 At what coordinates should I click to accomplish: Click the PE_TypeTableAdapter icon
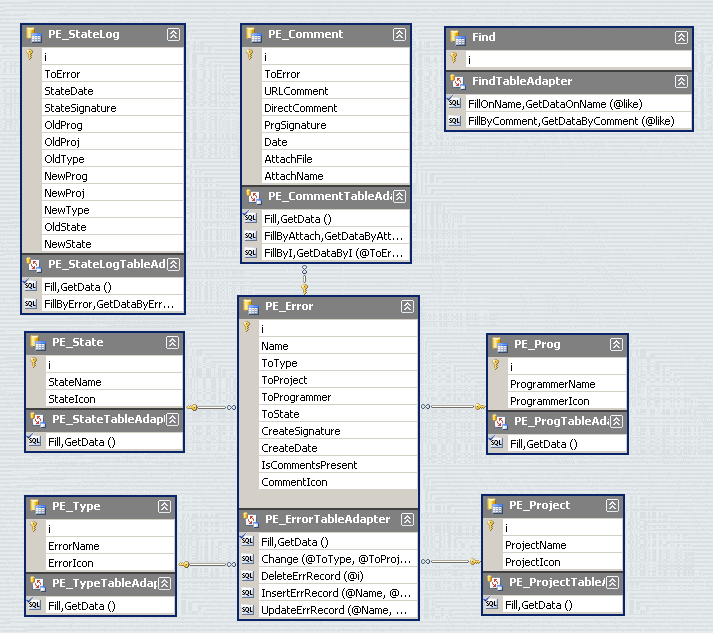click(x=38, y=583)
